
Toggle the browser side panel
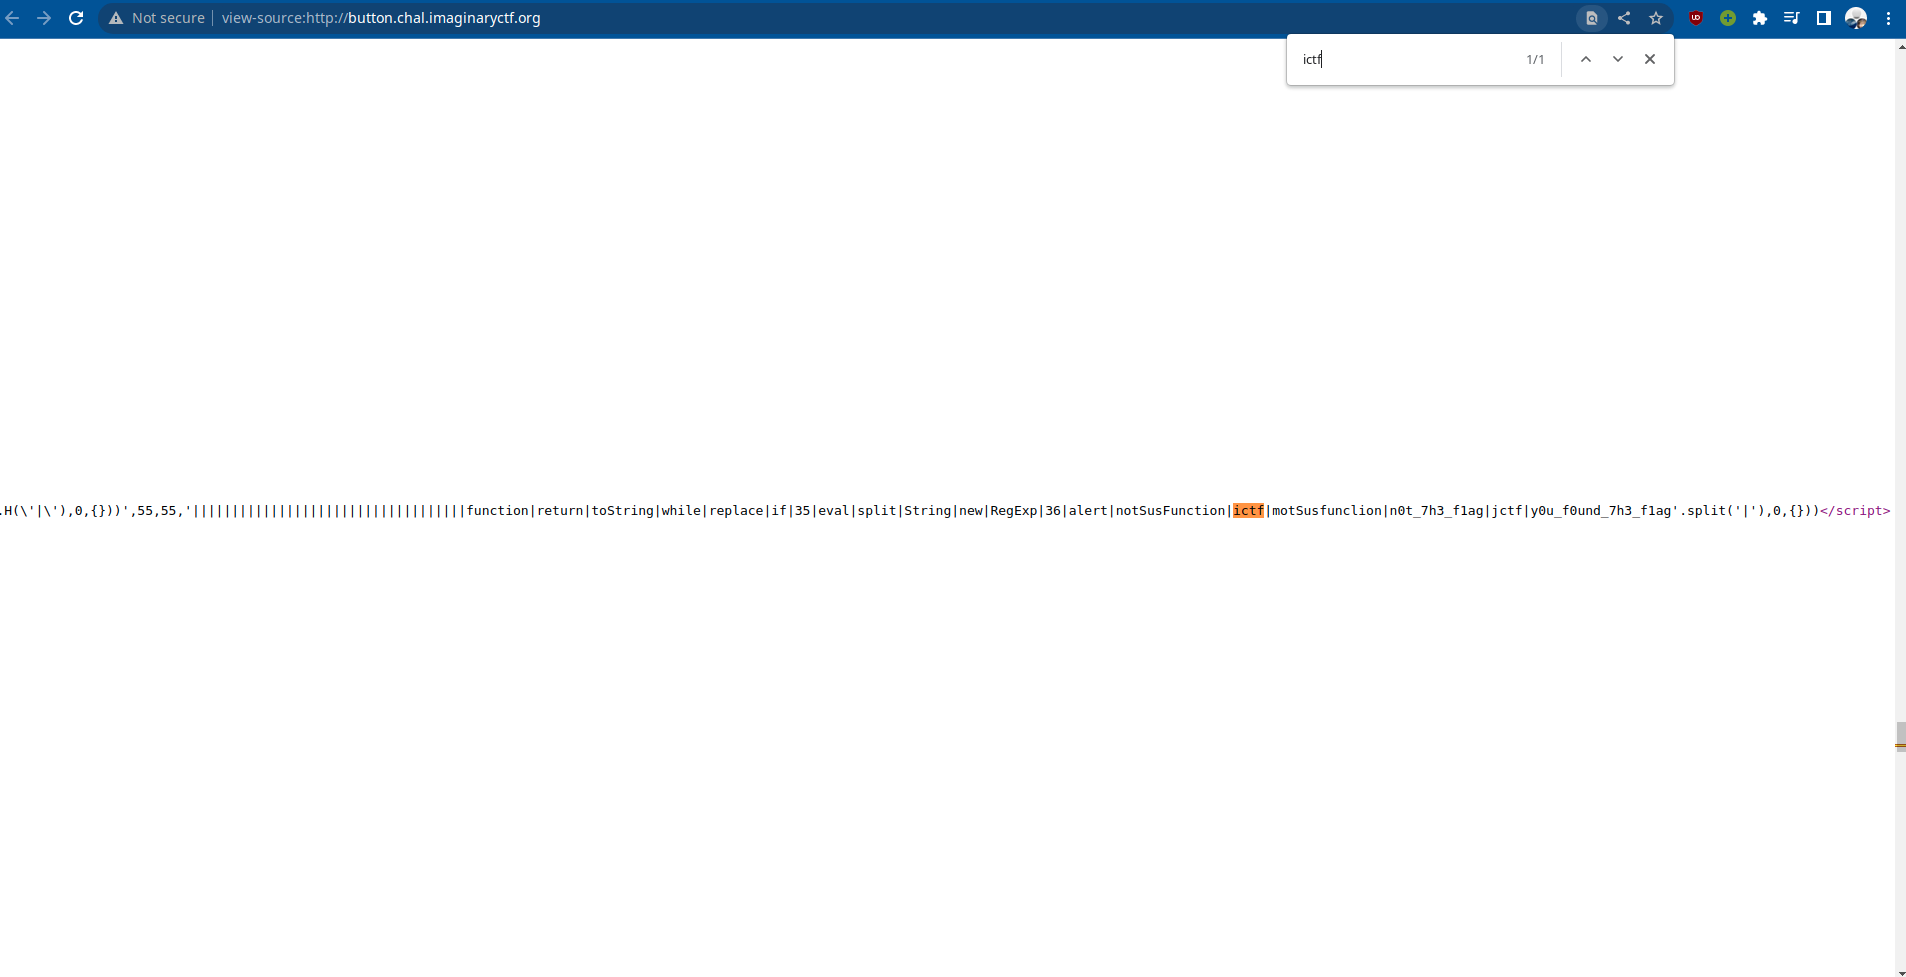coord(1823,18)
